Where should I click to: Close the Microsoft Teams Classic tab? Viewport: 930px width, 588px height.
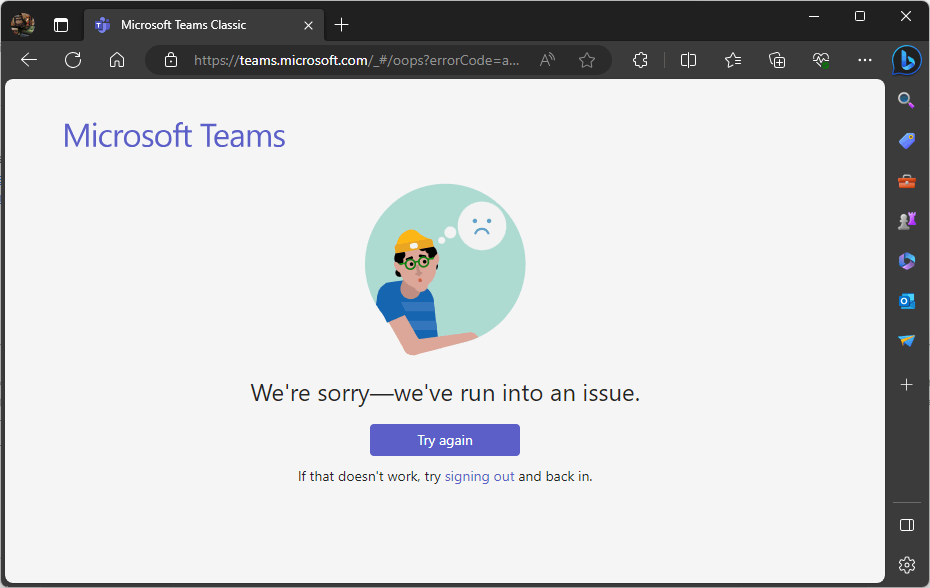pyautogui.click(x=308, y=25)
